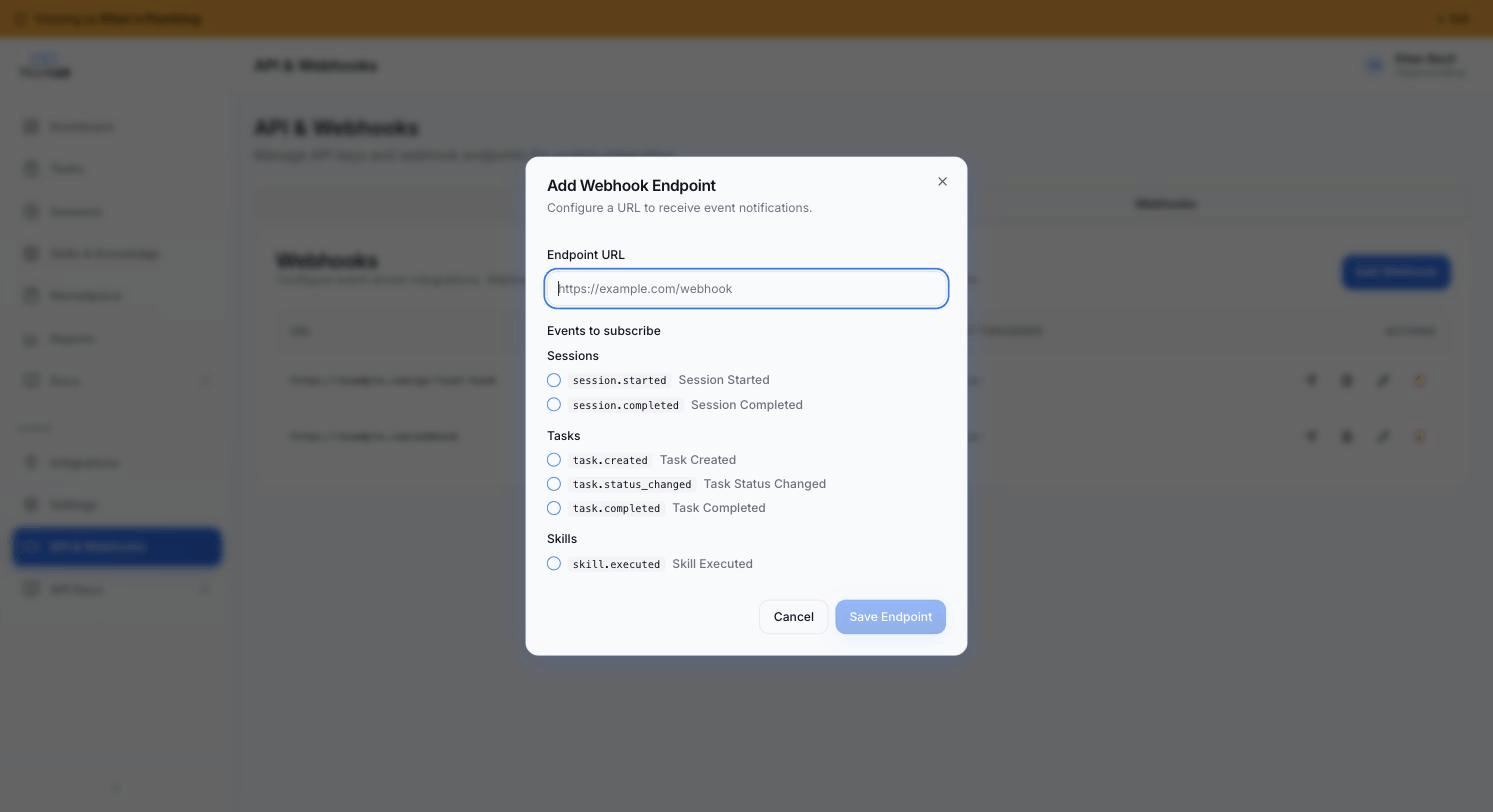1493x812 pixels.
Task: Click the Save Endpoint button
Action: (890, 617)
